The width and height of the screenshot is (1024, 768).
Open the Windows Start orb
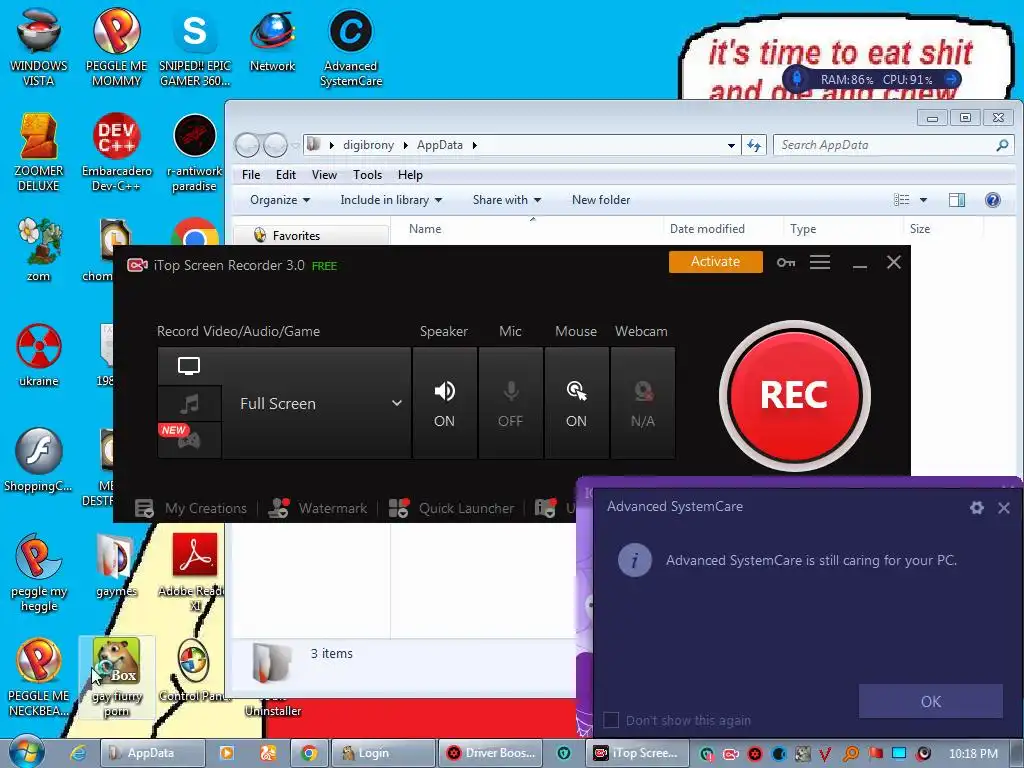click(27, 752)
